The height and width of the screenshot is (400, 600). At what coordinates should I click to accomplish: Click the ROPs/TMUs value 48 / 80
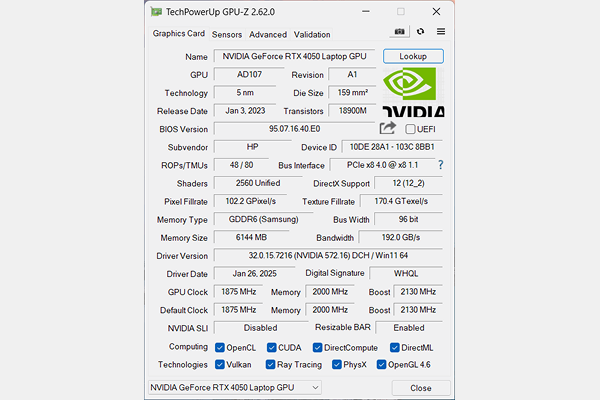coord(241,165)
